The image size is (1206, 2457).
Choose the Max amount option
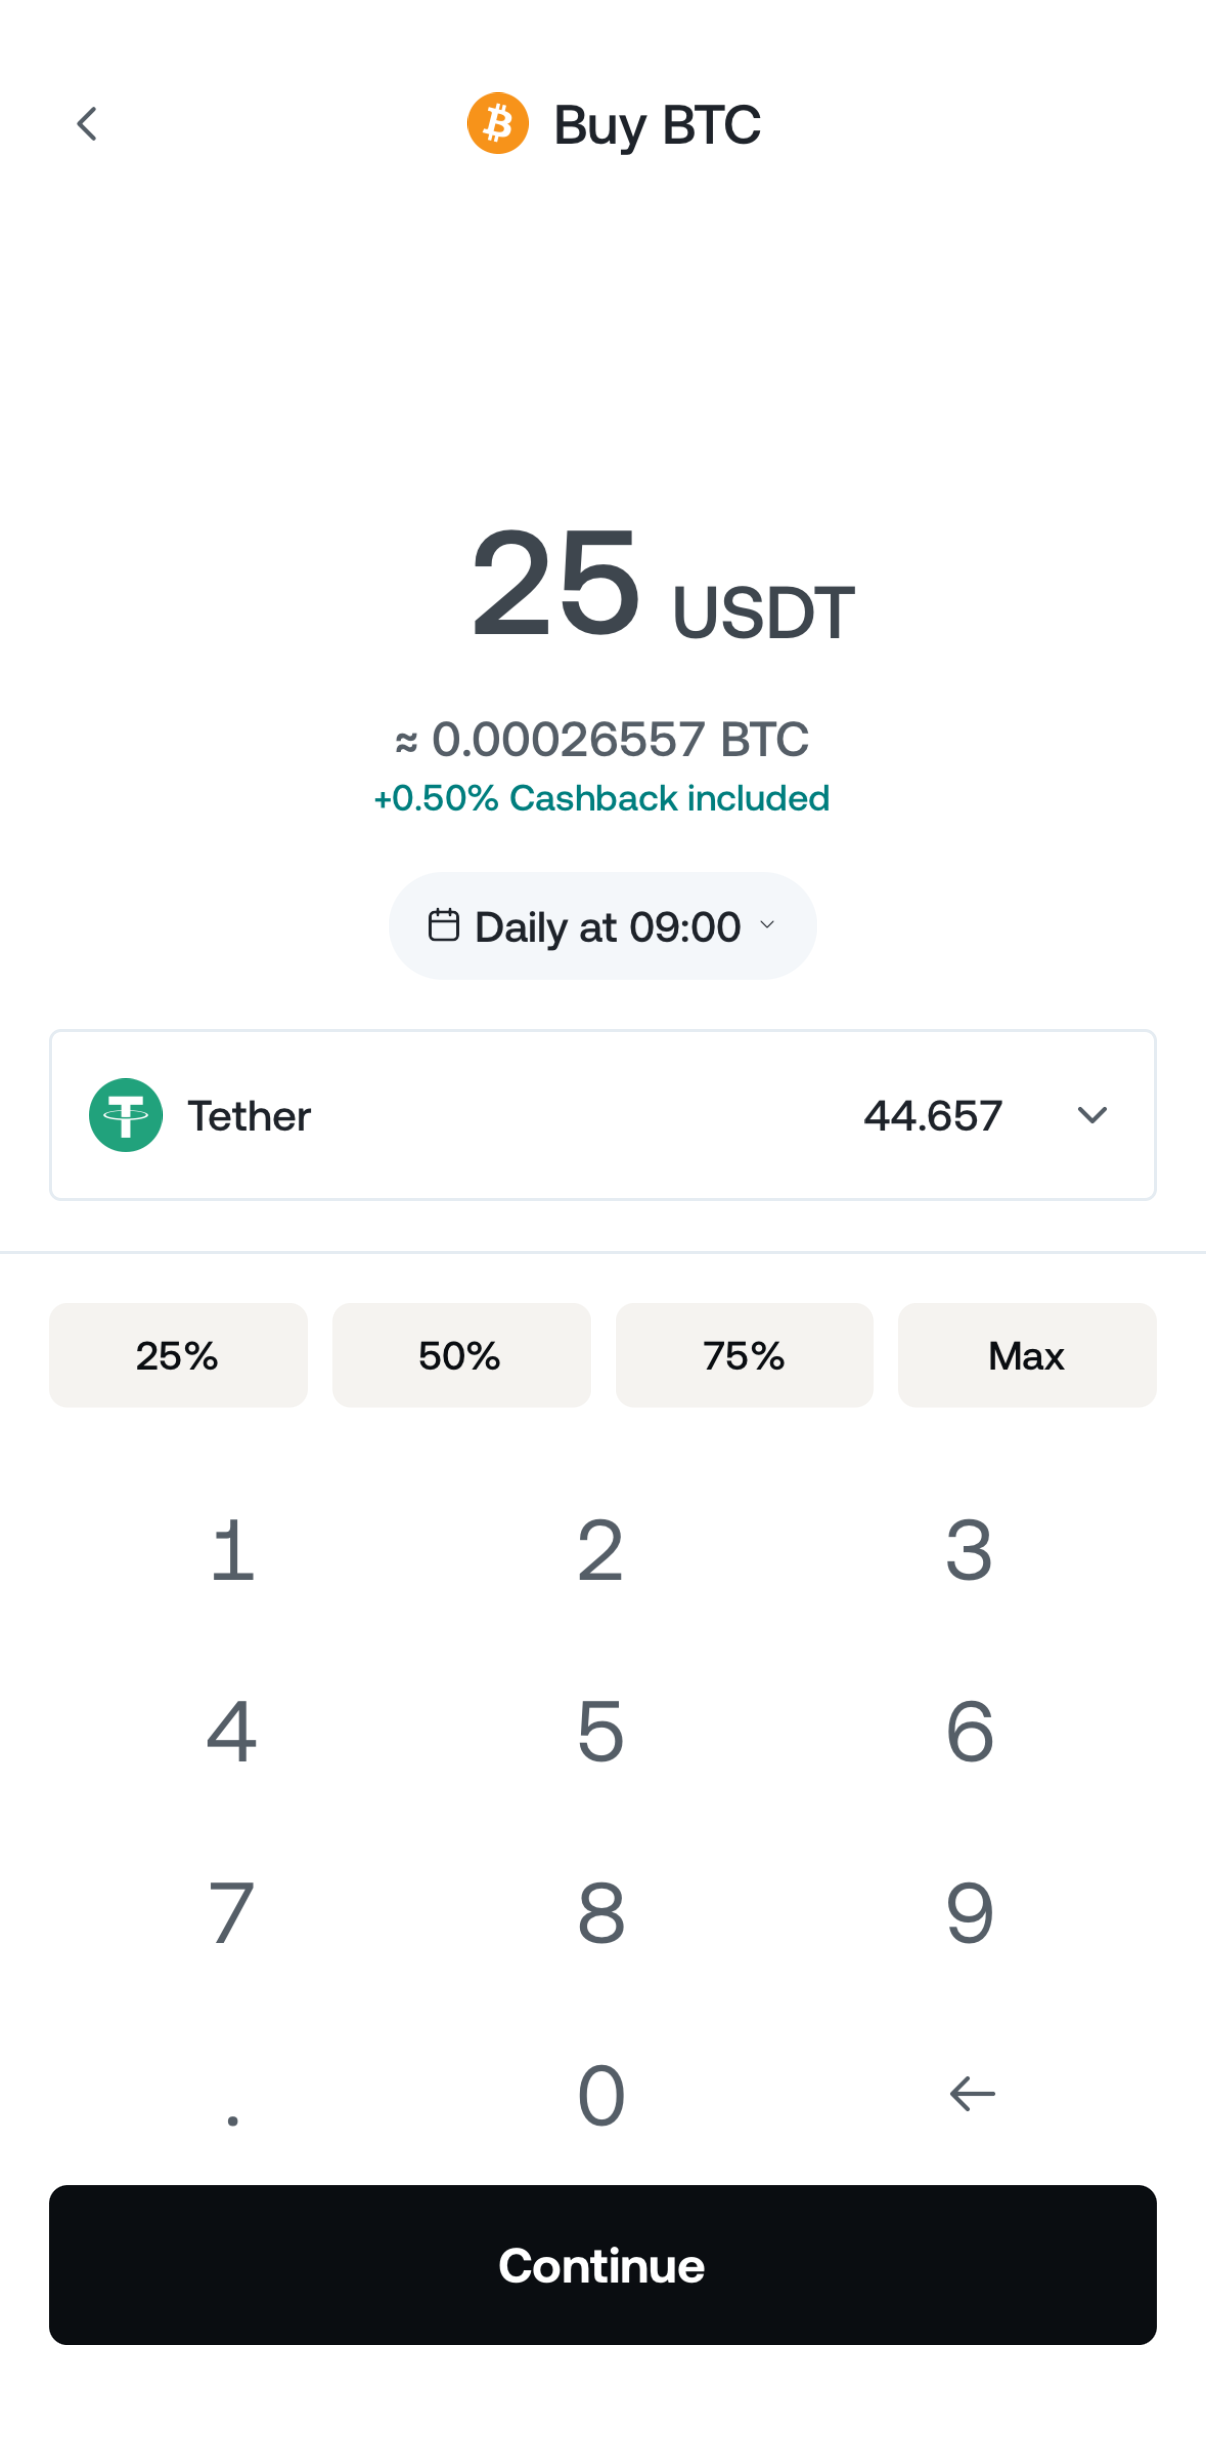(x=1027, y=1355)
